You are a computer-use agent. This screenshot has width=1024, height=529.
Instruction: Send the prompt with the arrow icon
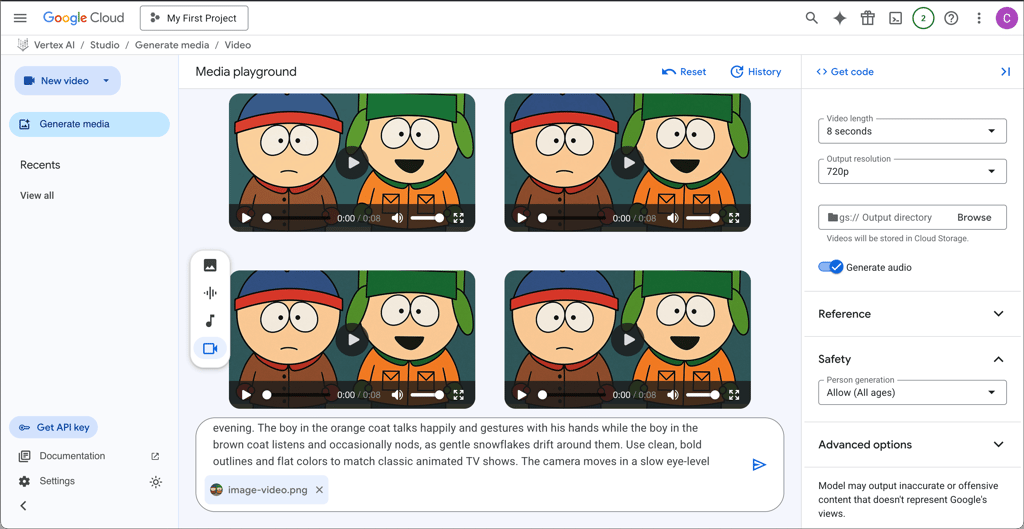(759, 464)
